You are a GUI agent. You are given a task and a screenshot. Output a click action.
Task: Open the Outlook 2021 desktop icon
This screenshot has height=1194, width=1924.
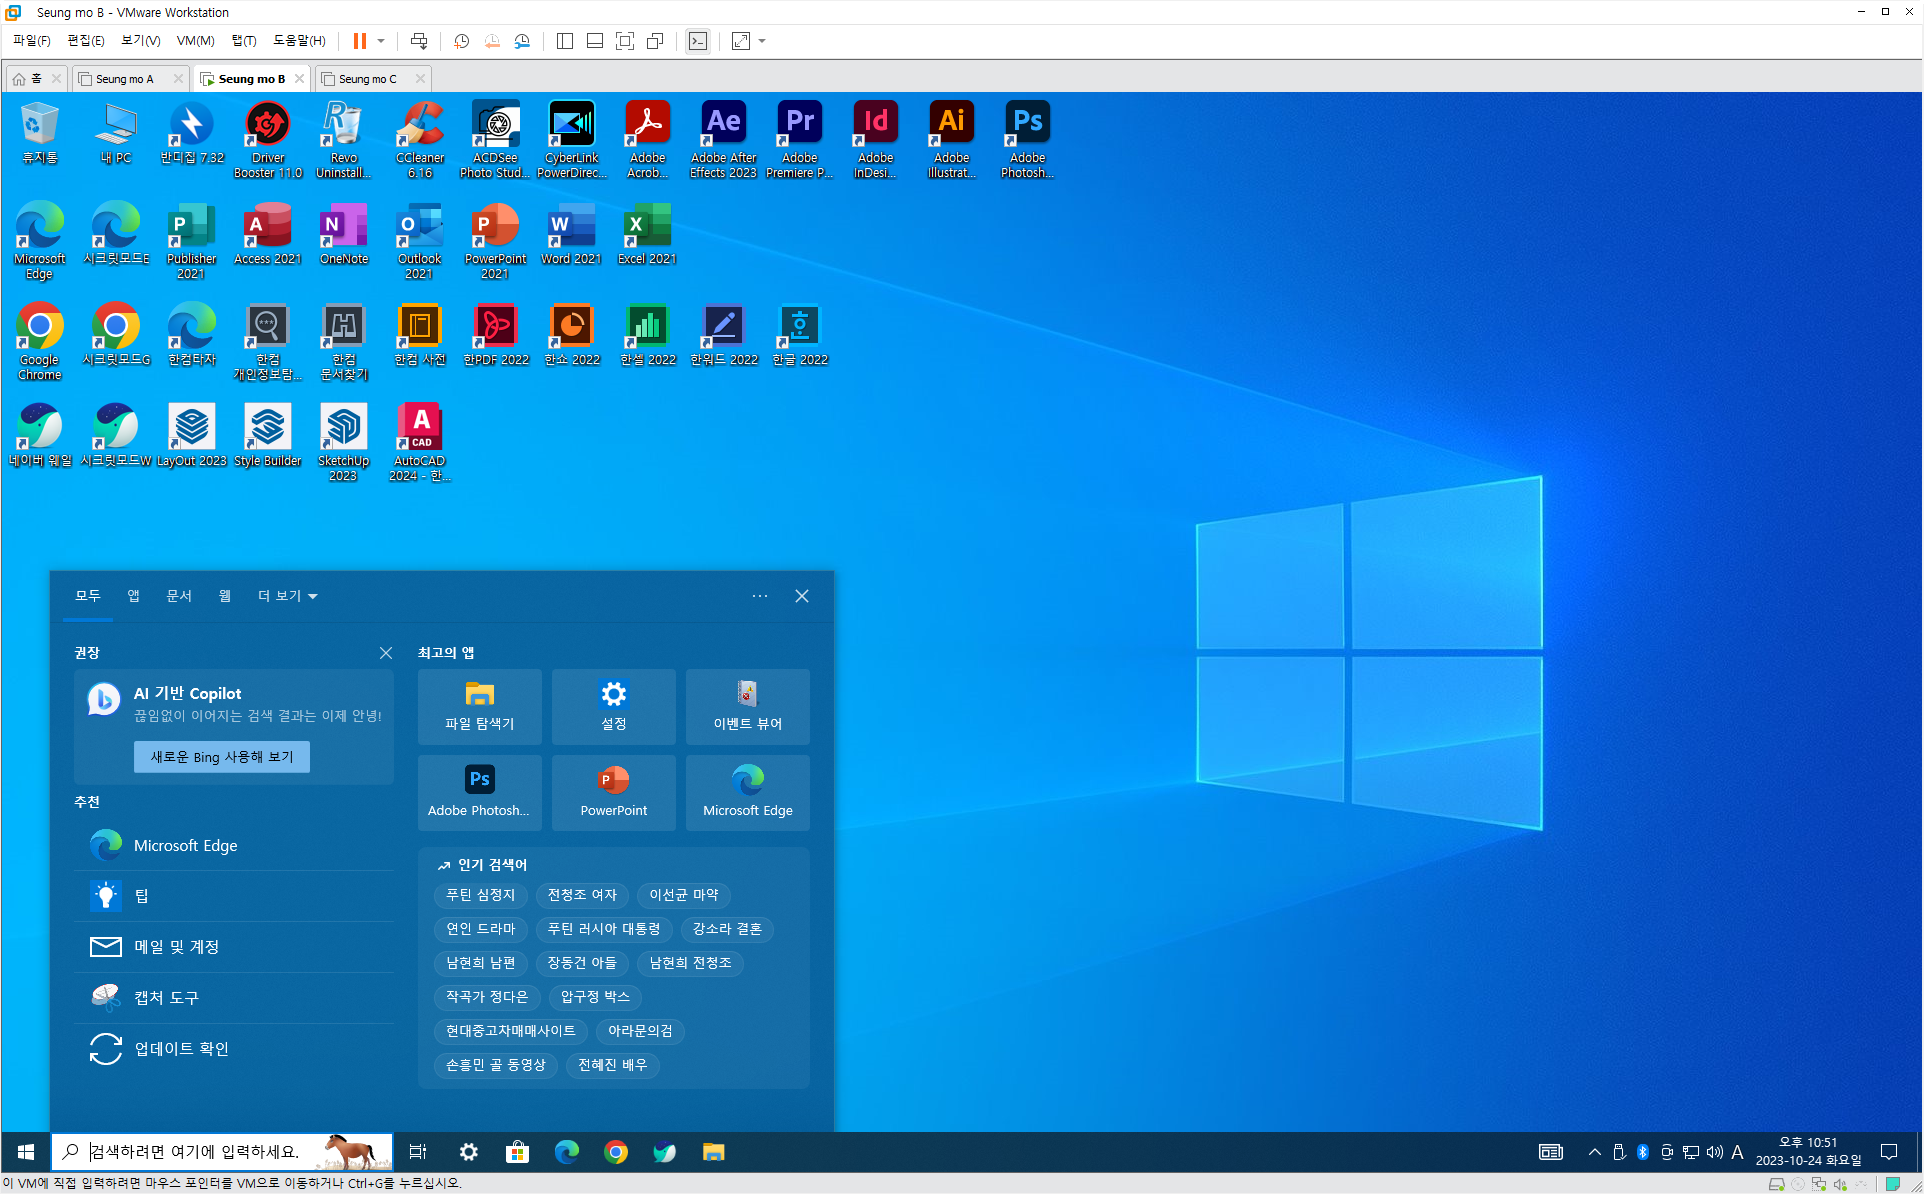[x=419, y=240]
